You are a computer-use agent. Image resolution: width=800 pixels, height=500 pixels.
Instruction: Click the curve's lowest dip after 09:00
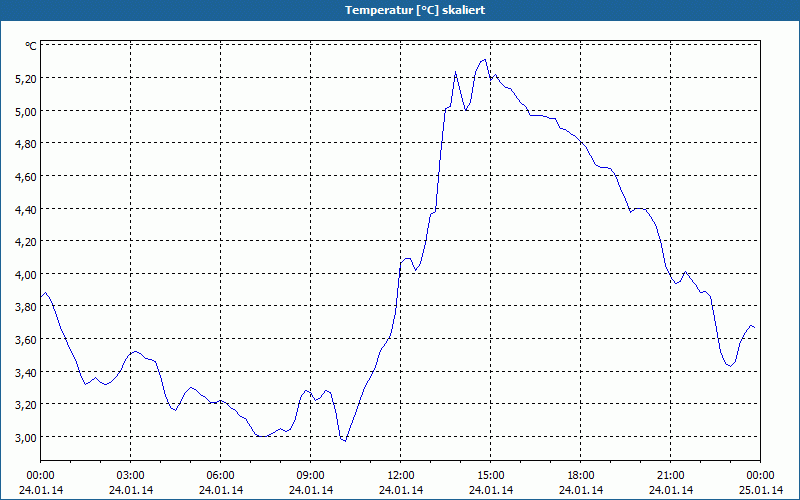click(345, 441)
